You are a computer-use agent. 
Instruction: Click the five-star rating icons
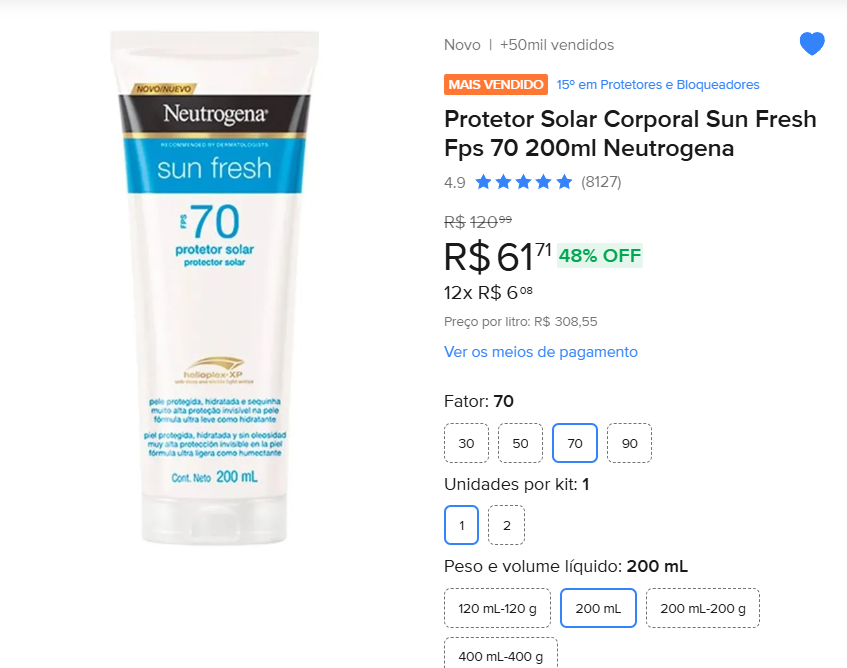[523, 182]
